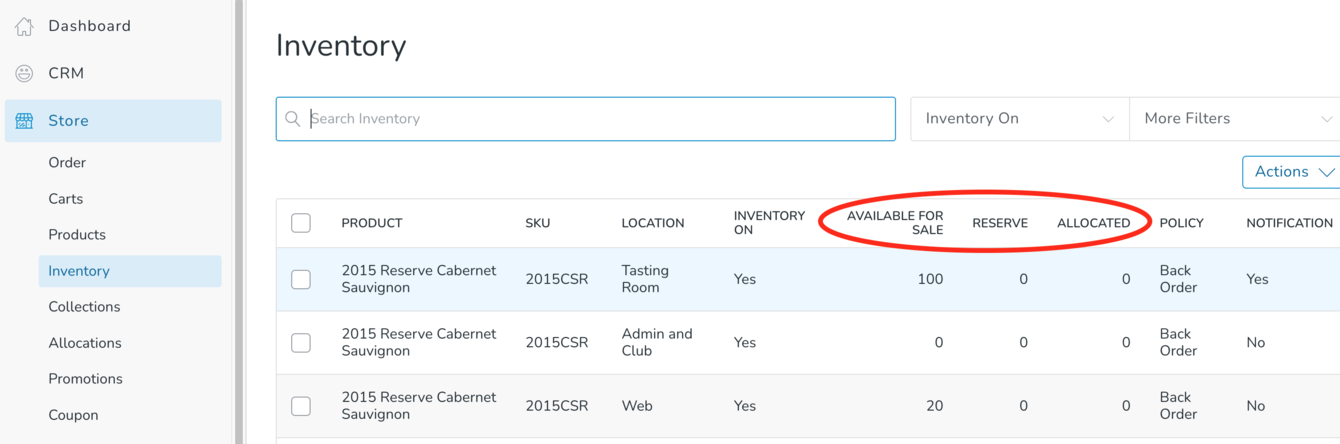Viewport: 1340px width, 444px height.
Task: Click the INVENTORY ON column header
Action: point(769,223)
